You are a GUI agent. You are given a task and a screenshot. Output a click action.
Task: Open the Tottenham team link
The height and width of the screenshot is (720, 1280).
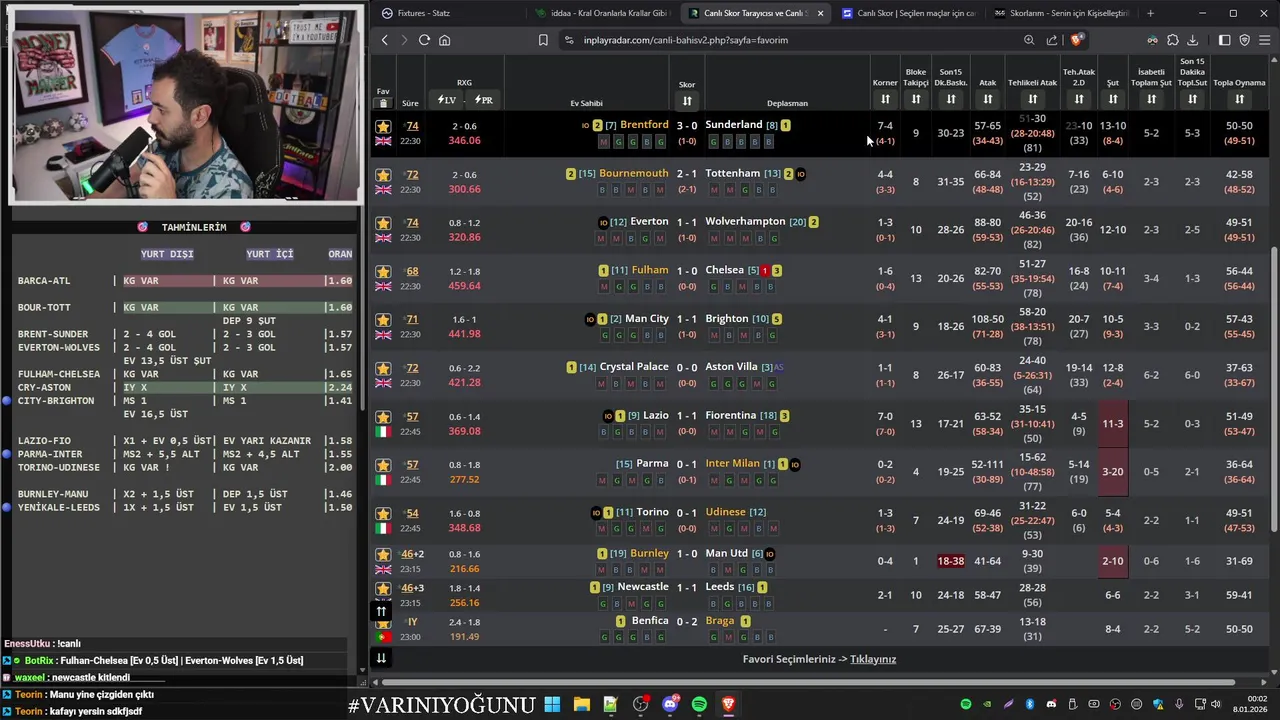(732, 173)
